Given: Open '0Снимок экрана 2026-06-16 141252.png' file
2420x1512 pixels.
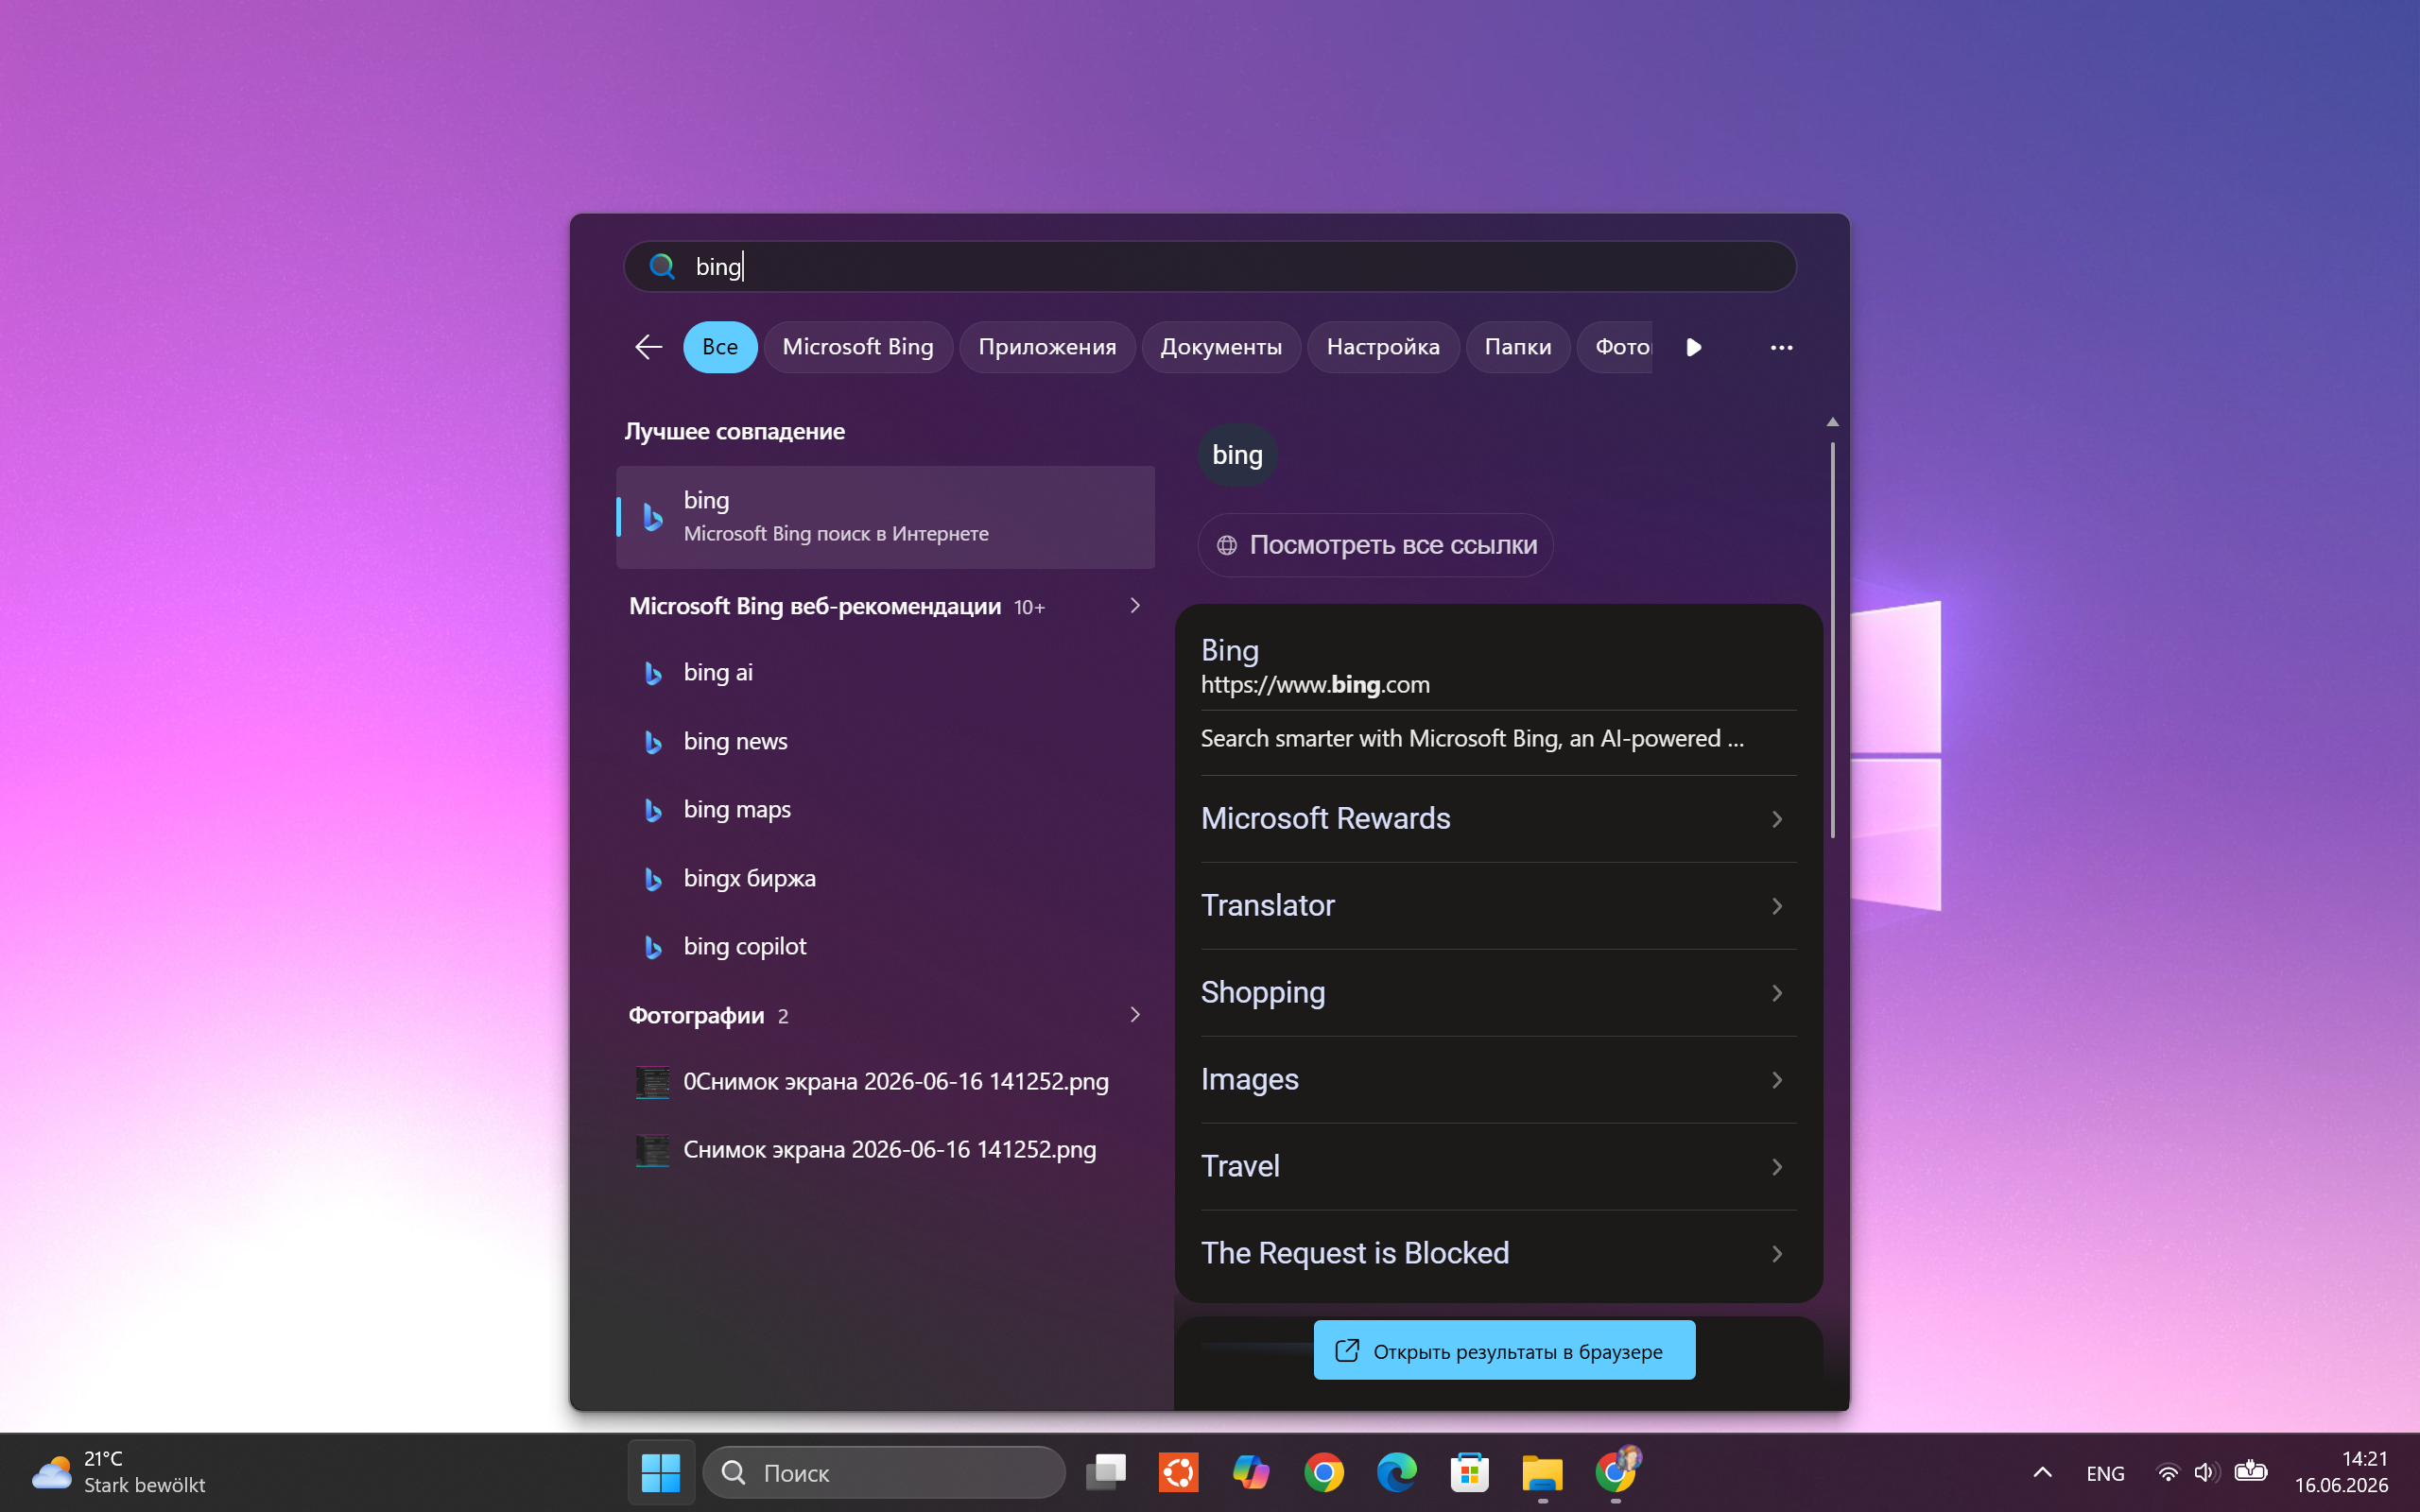Looking at the screenshot, I should 886,1082.
